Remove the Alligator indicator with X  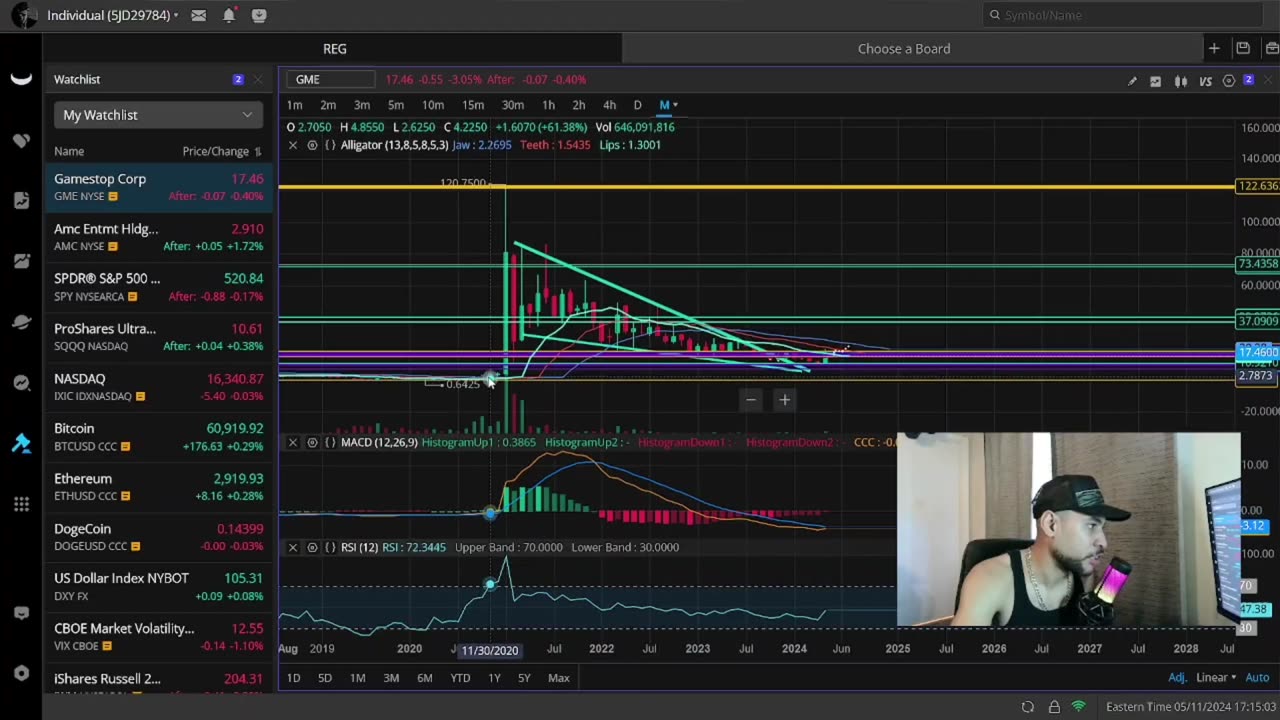(292, 145)
